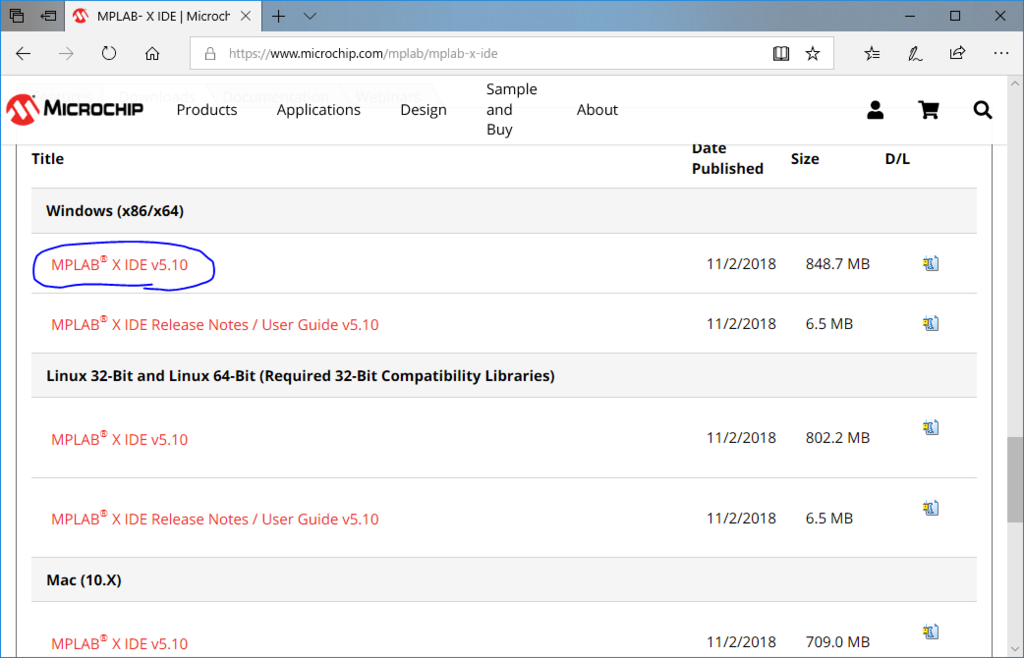Image resolution: width=1024 pixels, height=658 pixels.
Task: Open site search magnifier icon
Action: (982, 110)
